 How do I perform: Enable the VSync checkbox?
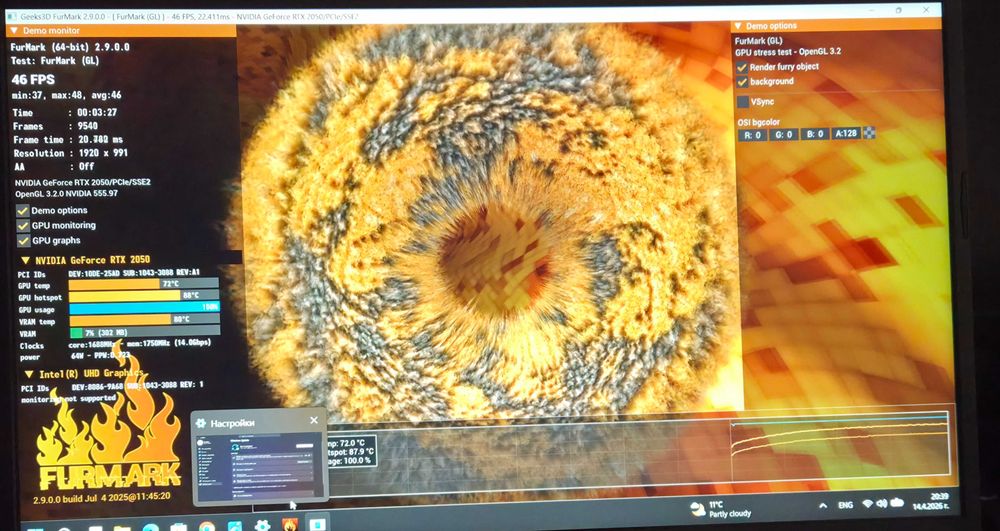coord(742,101)
